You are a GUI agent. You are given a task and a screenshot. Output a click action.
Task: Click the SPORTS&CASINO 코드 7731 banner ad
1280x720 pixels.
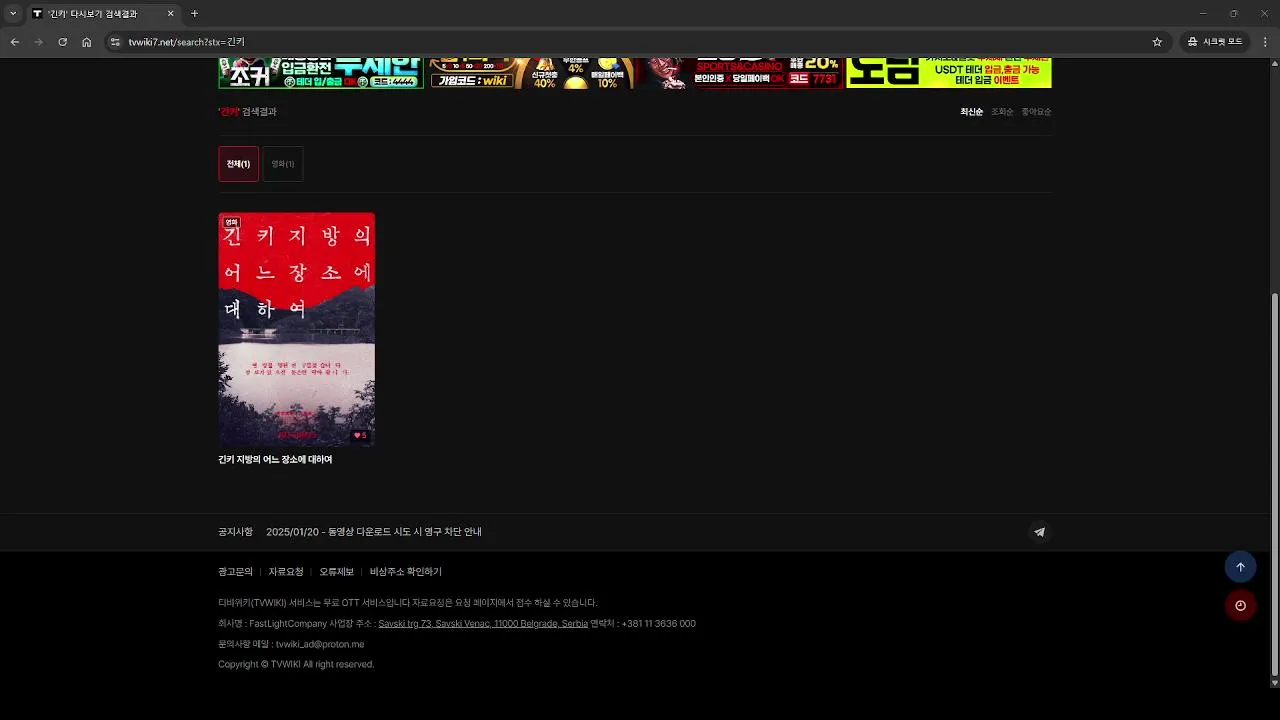click(x=741, y=73)
